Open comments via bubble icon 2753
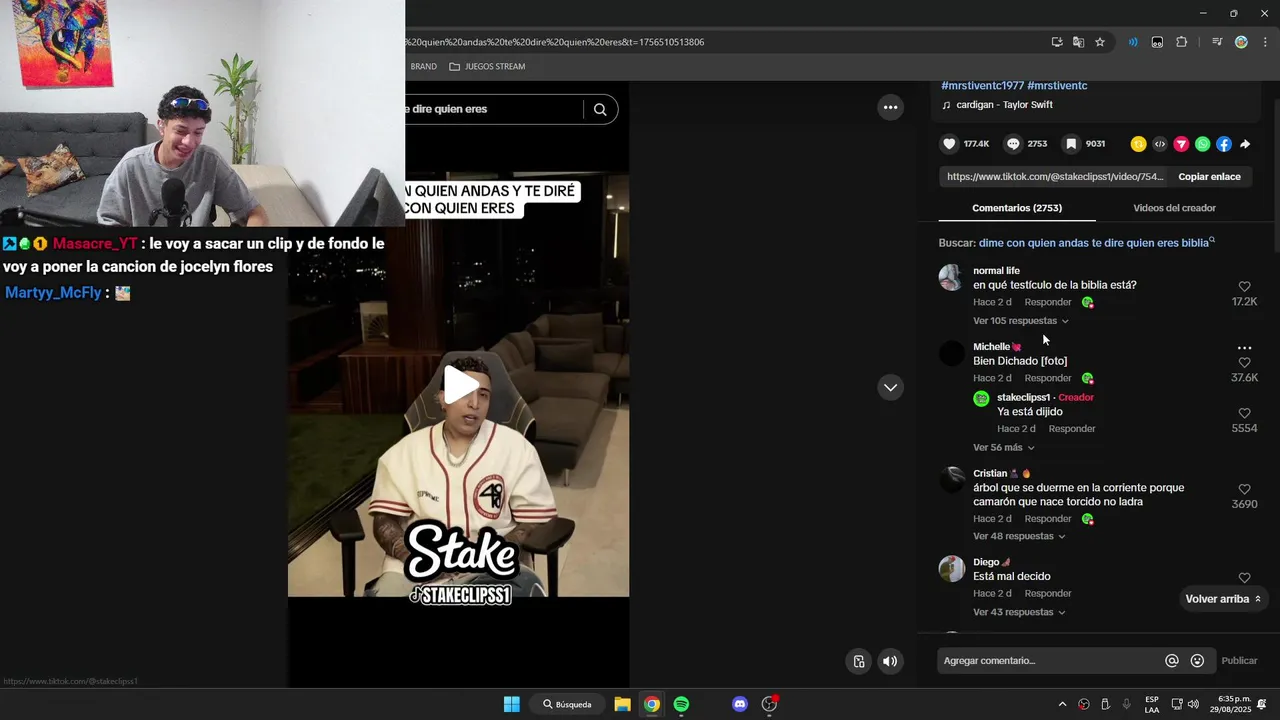This screenshot has width=1280, height=720. point(1013,144)
